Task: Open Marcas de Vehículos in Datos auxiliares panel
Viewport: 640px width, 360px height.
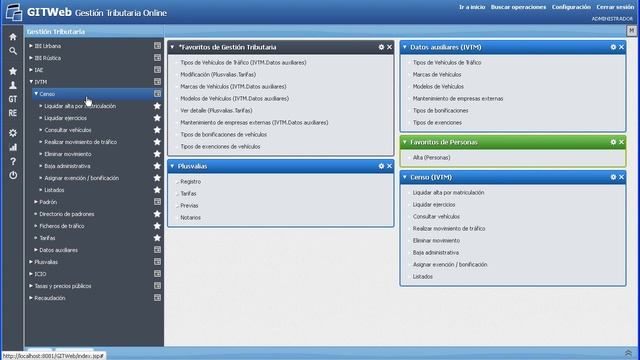Action: (437, 75)
